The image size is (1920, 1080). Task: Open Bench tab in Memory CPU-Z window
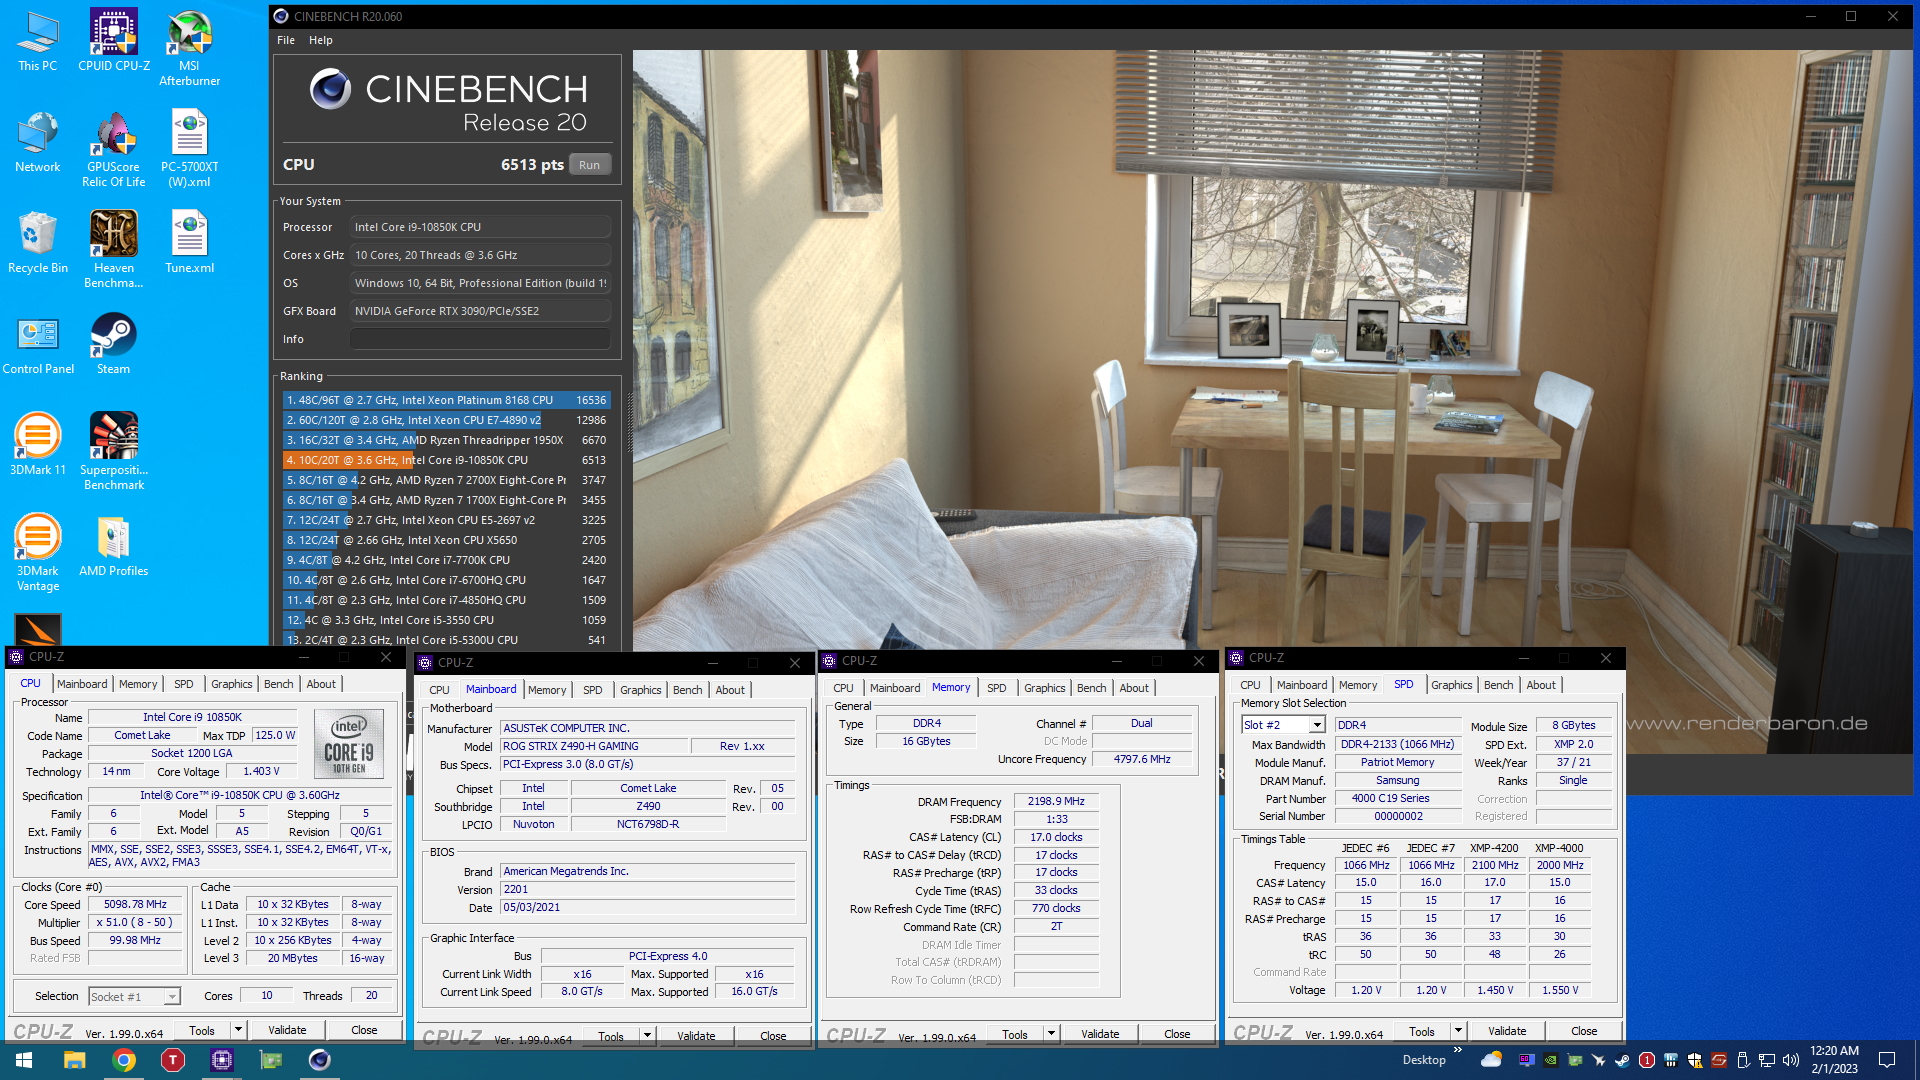click(x=1091, y=688)
